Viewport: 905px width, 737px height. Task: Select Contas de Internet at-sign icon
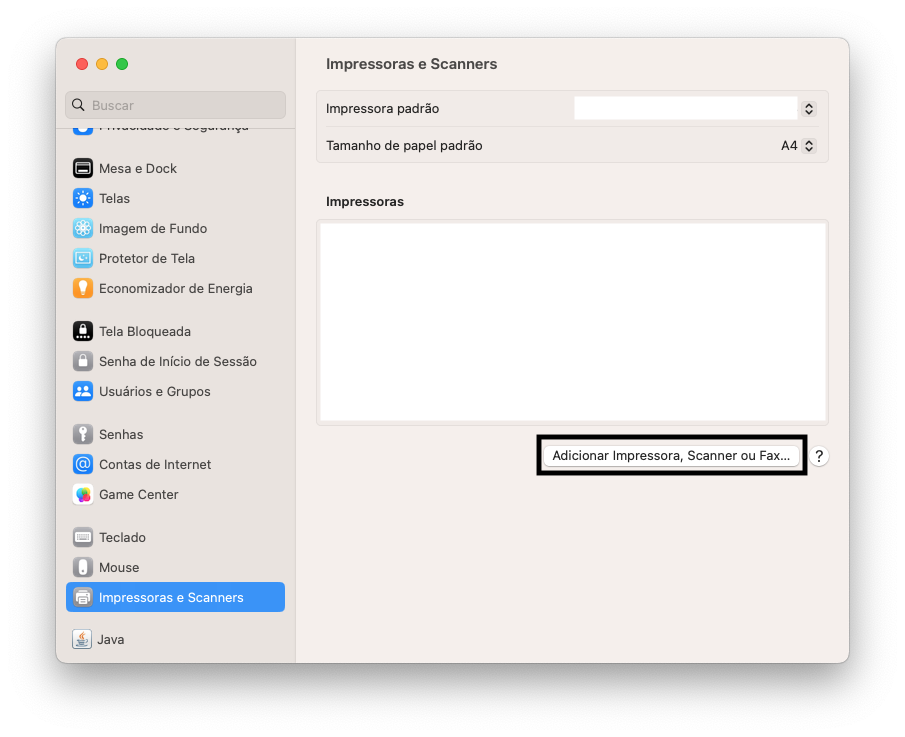(83, 464)
